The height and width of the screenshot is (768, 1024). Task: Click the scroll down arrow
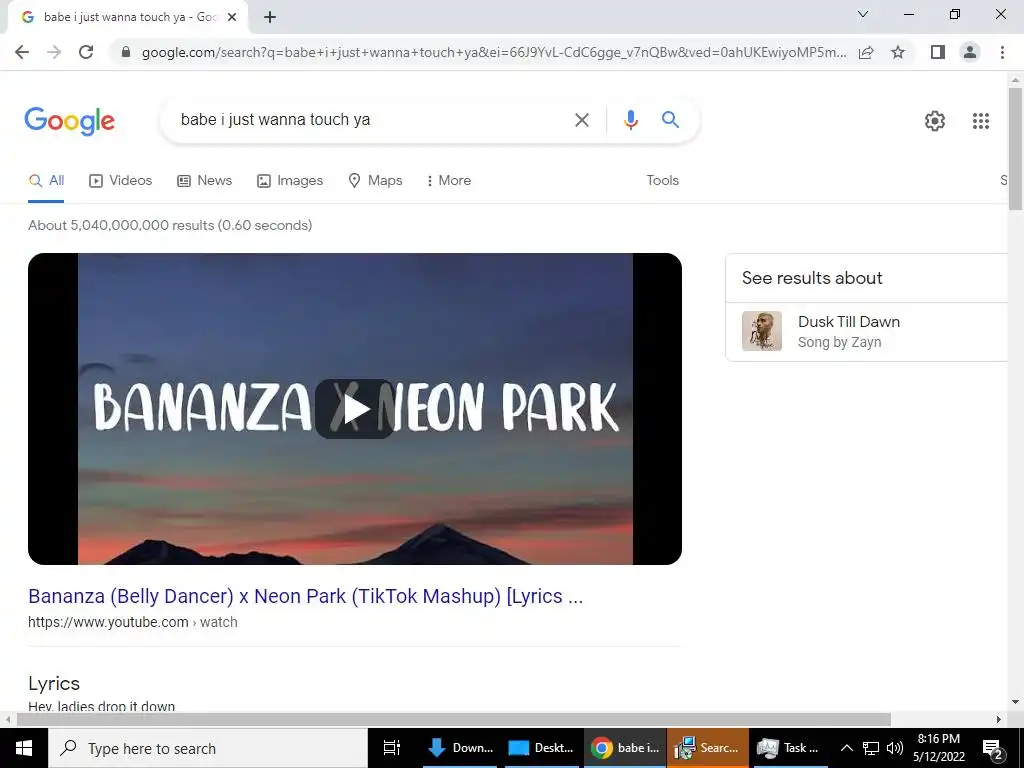tap(1015, 703)
